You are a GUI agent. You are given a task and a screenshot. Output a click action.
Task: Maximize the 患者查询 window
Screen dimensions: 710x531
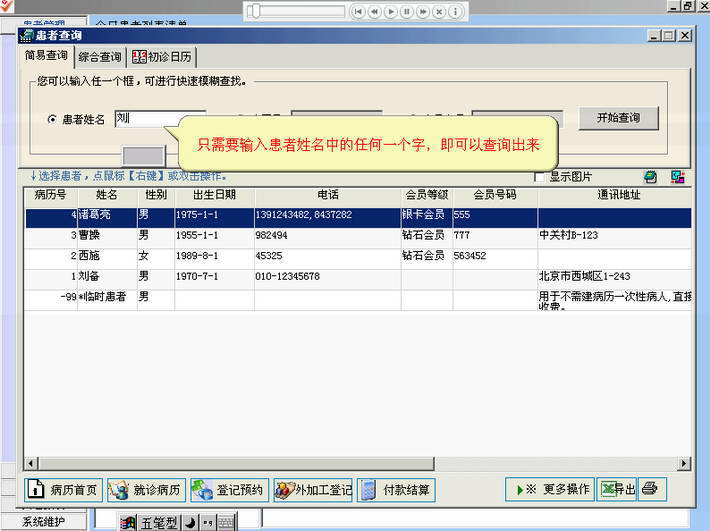pos(669,35)
